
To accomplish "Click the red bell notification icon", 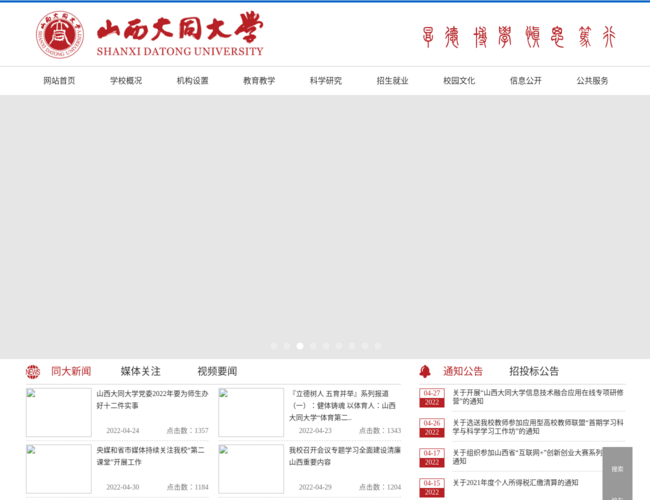I will 425,371.
